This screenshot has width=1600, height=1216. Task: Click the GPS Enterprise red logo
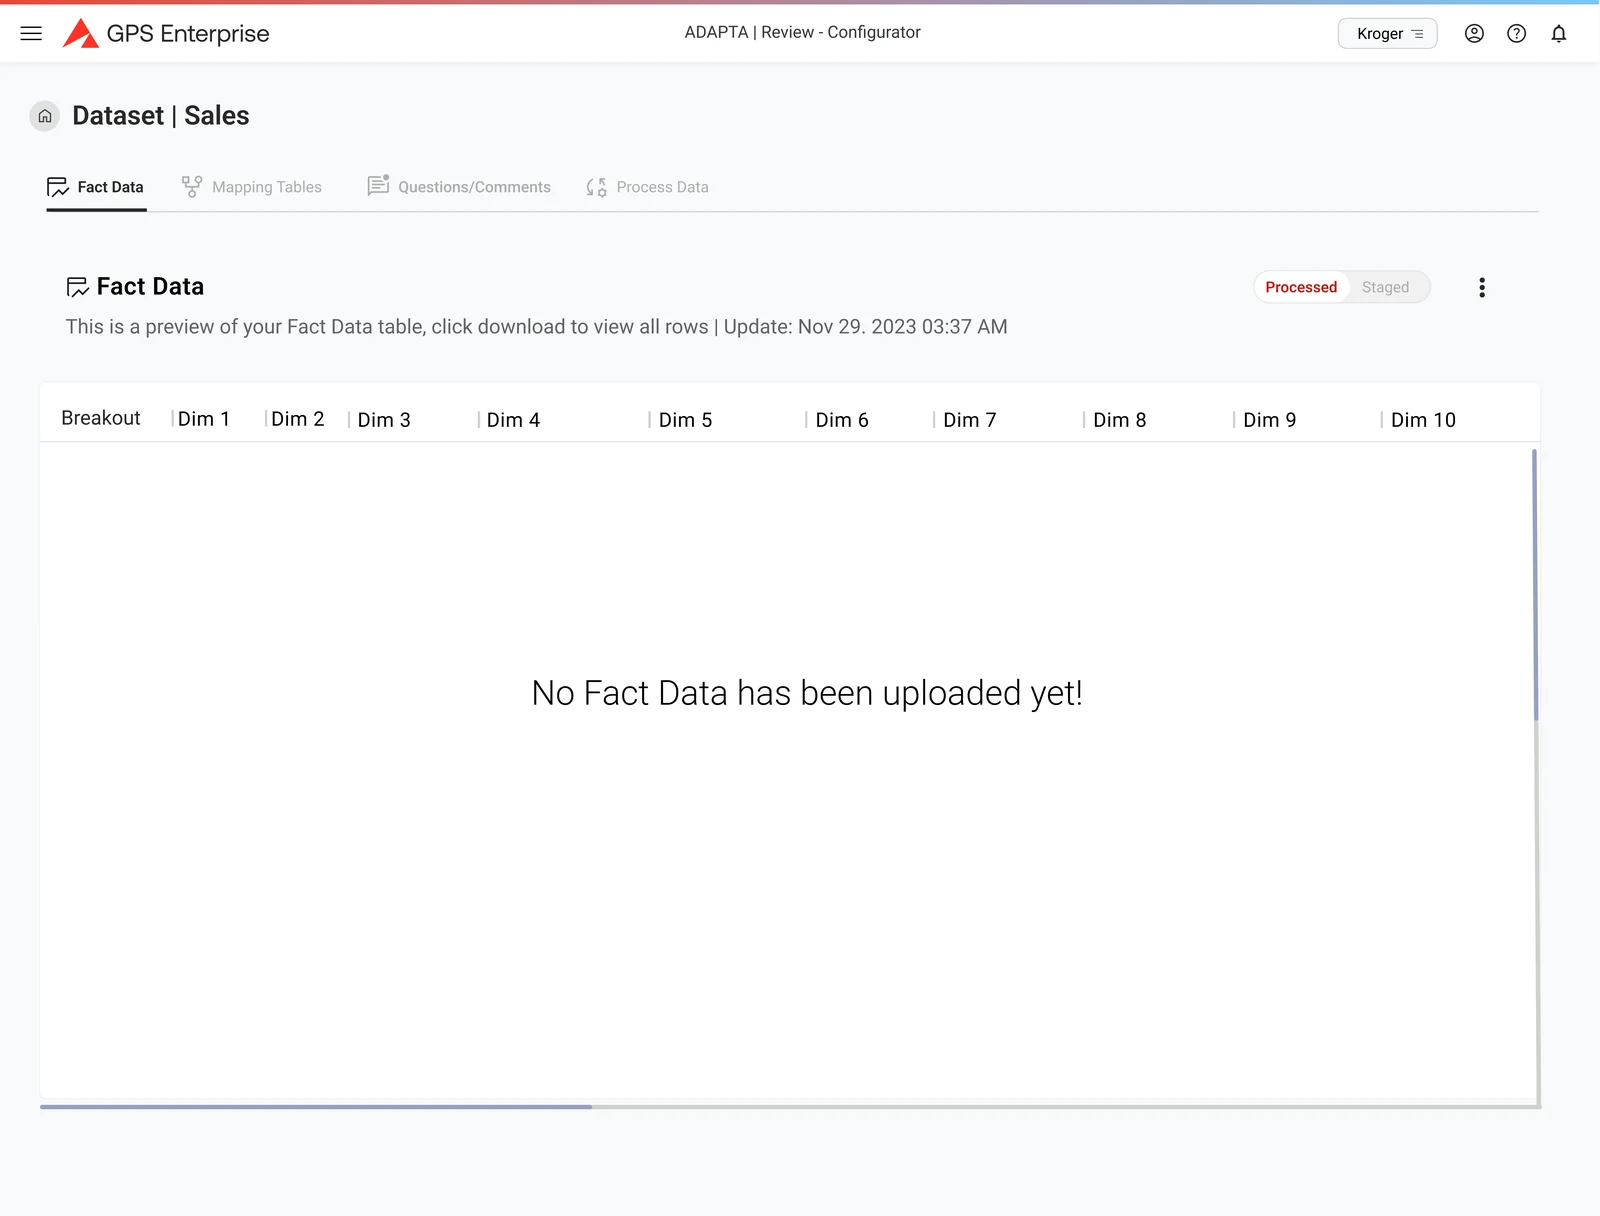point(80,33)
